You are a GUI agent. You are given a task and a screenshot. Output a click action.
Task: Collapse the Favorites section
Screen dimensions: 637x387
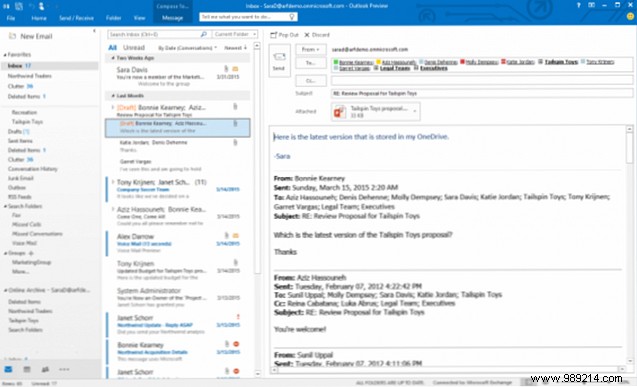[x=5, y=54]
